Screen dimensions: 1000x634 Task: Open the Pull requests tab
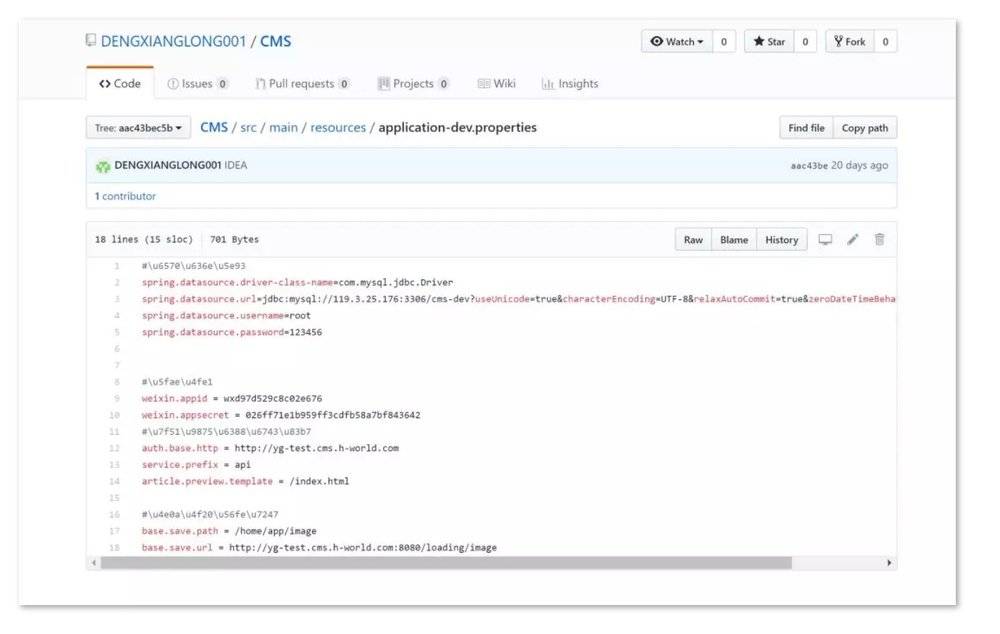[302, 84]
